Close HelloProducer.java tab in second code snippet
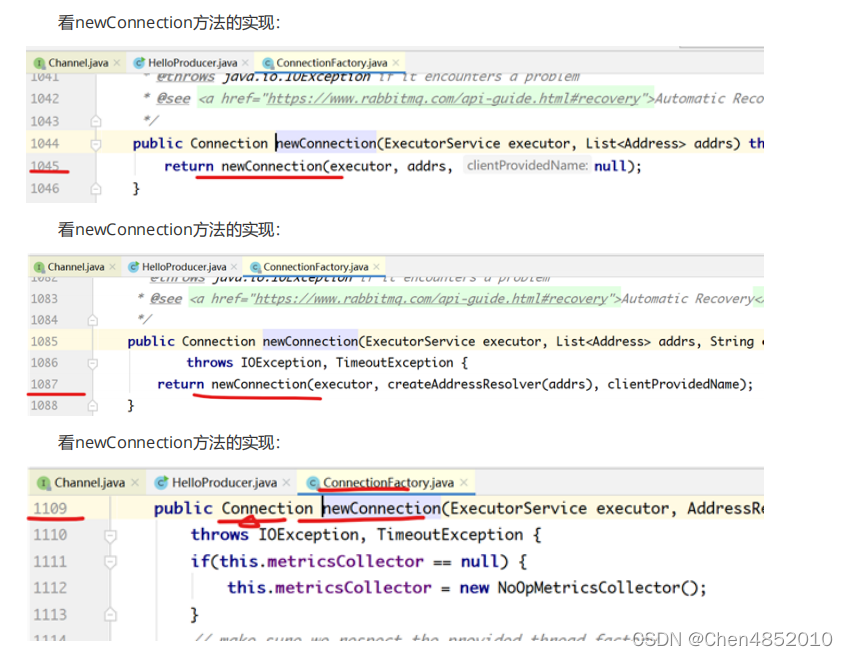Image resolution: width=848 pixels, height=656 pixels. pyautogui.click(x=234, y=267)
